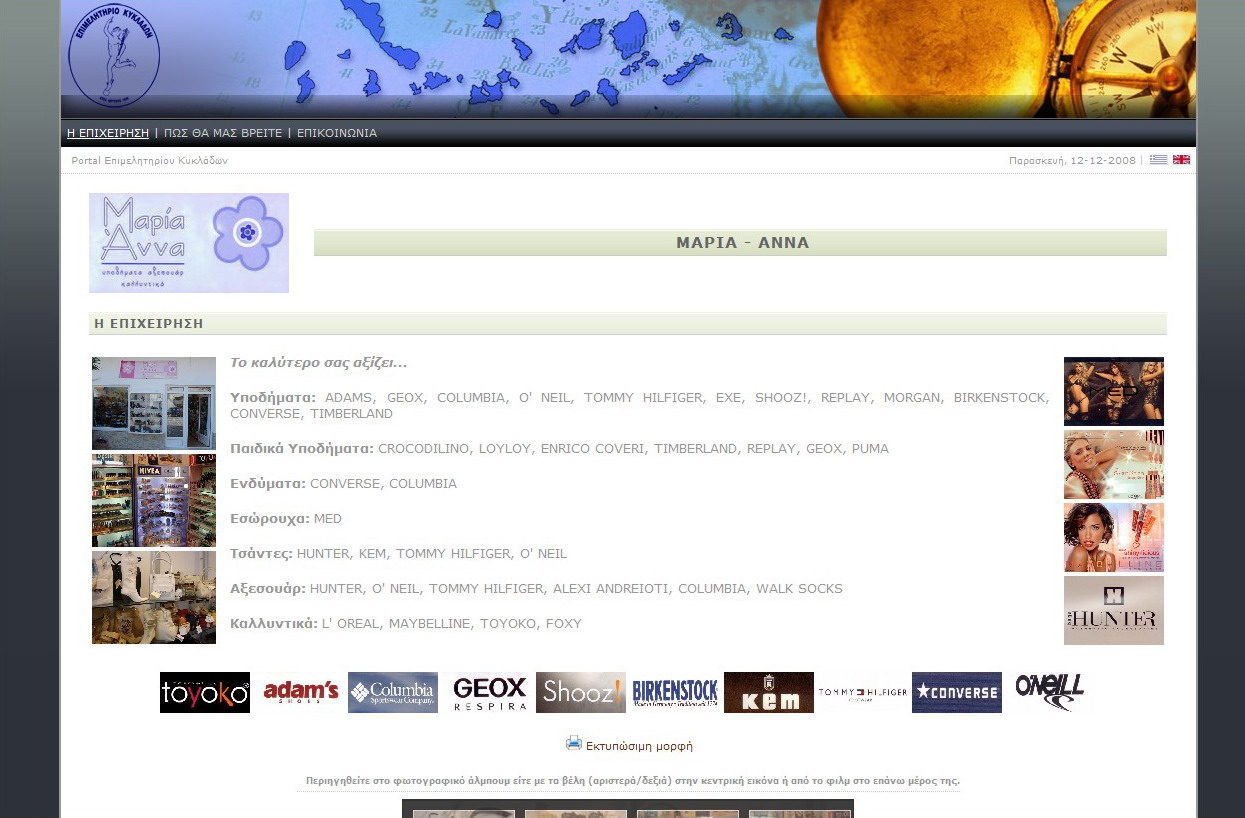Open the Converse brand logo
Screen dimensions: 1245x818
pyautogui.click(x=957, y=692)
